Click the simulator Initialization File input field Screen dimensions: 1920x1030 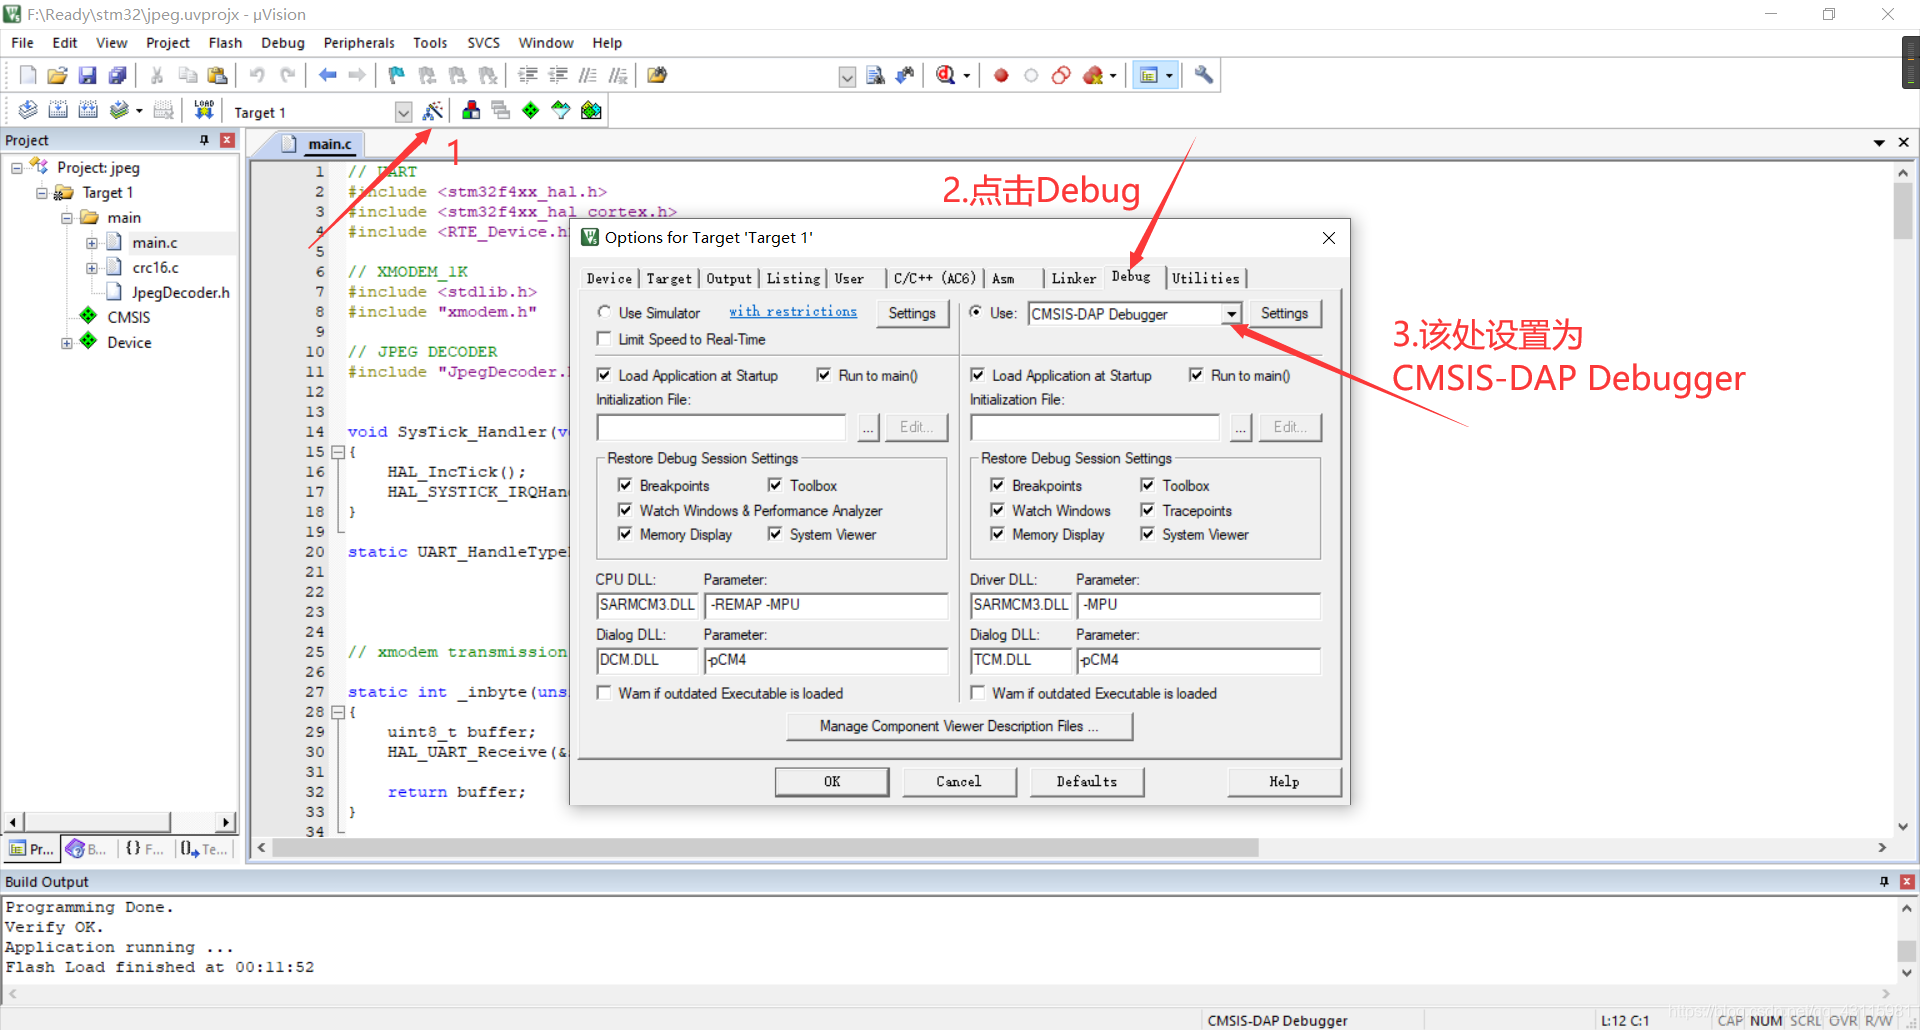click(721, 427)
